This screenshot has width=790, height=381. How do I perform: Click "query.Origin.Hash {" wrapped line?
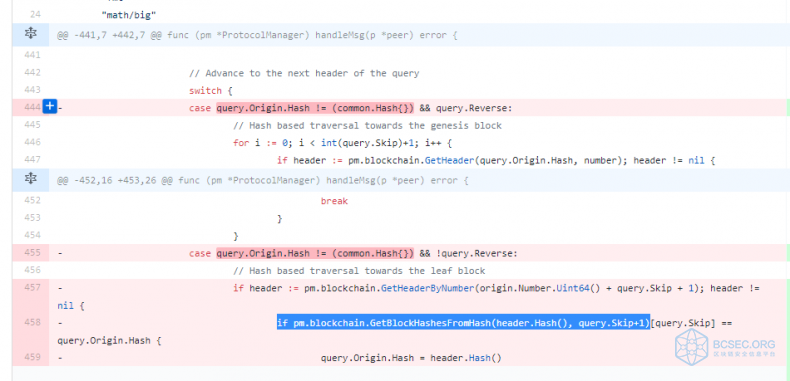point(109,341)
